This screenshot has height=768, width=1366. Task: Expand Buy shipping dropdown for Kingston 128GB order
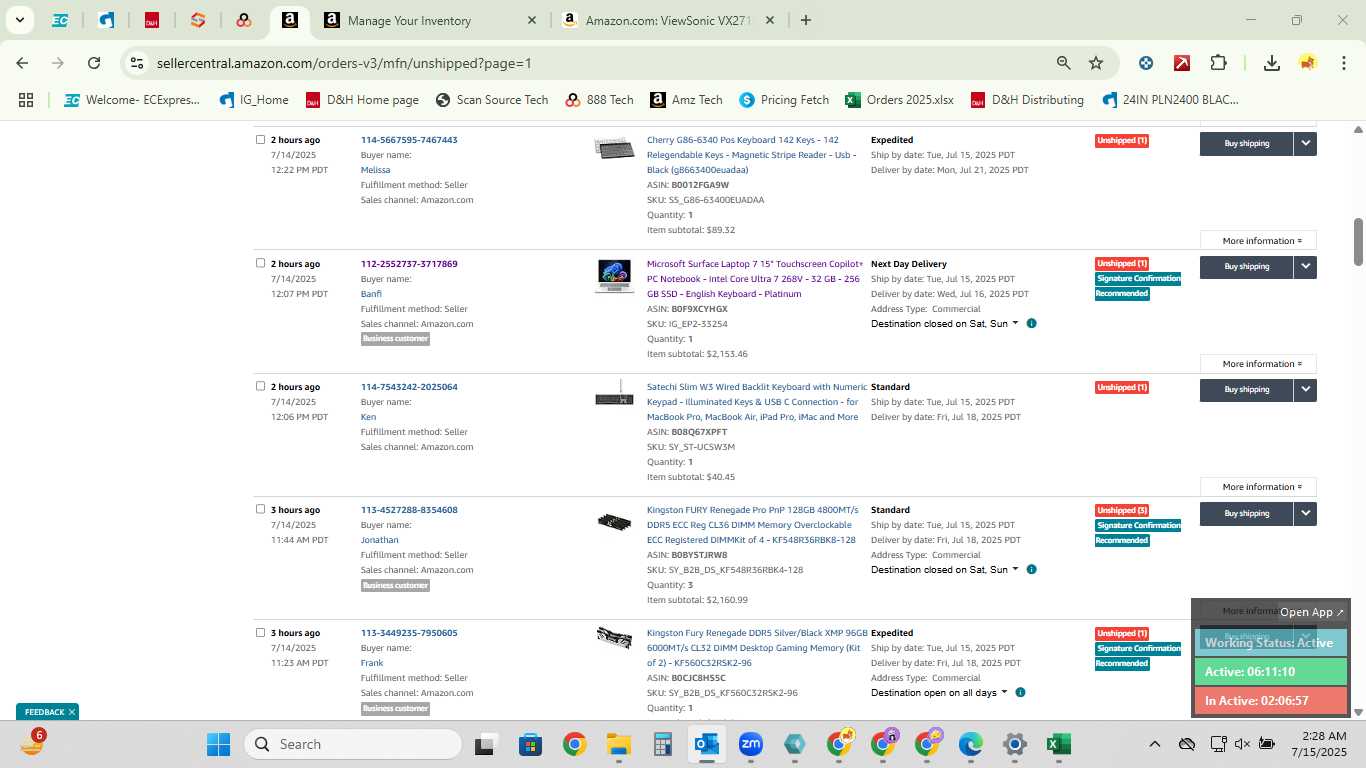[x=1305, y=513]
